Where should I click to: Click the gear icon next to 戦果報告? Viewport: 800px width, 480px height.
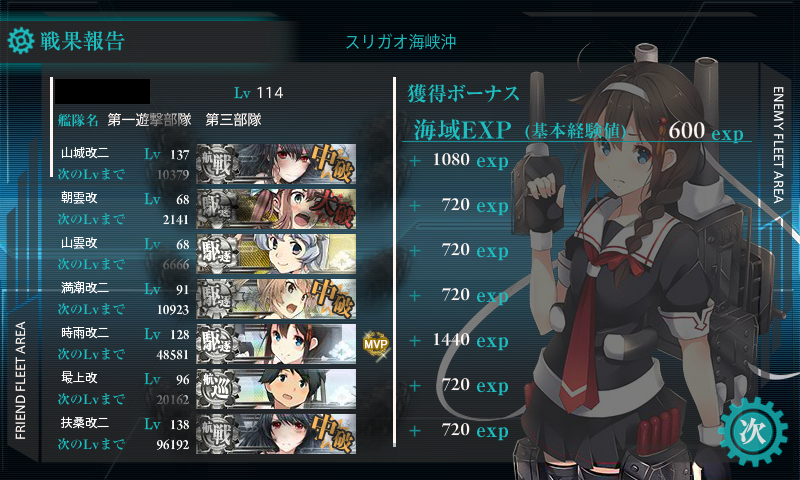pyautogui.click(x=21, y=41)
